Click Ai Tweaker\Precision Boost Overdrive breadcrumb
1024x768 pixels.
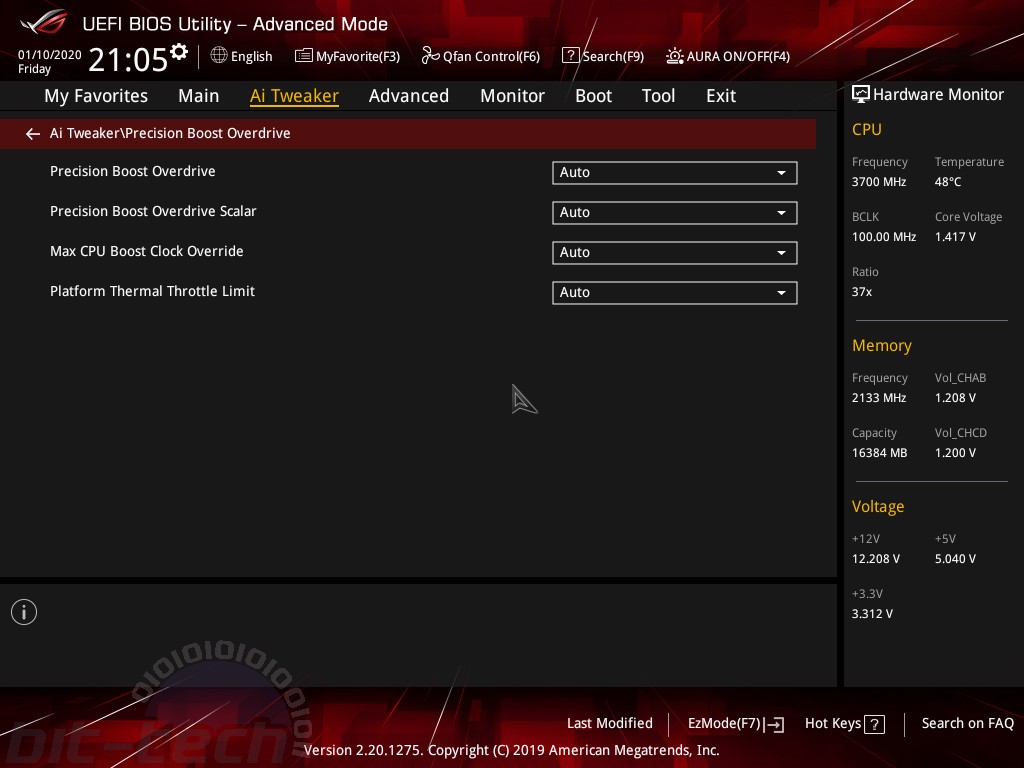[x=170, y=133]
